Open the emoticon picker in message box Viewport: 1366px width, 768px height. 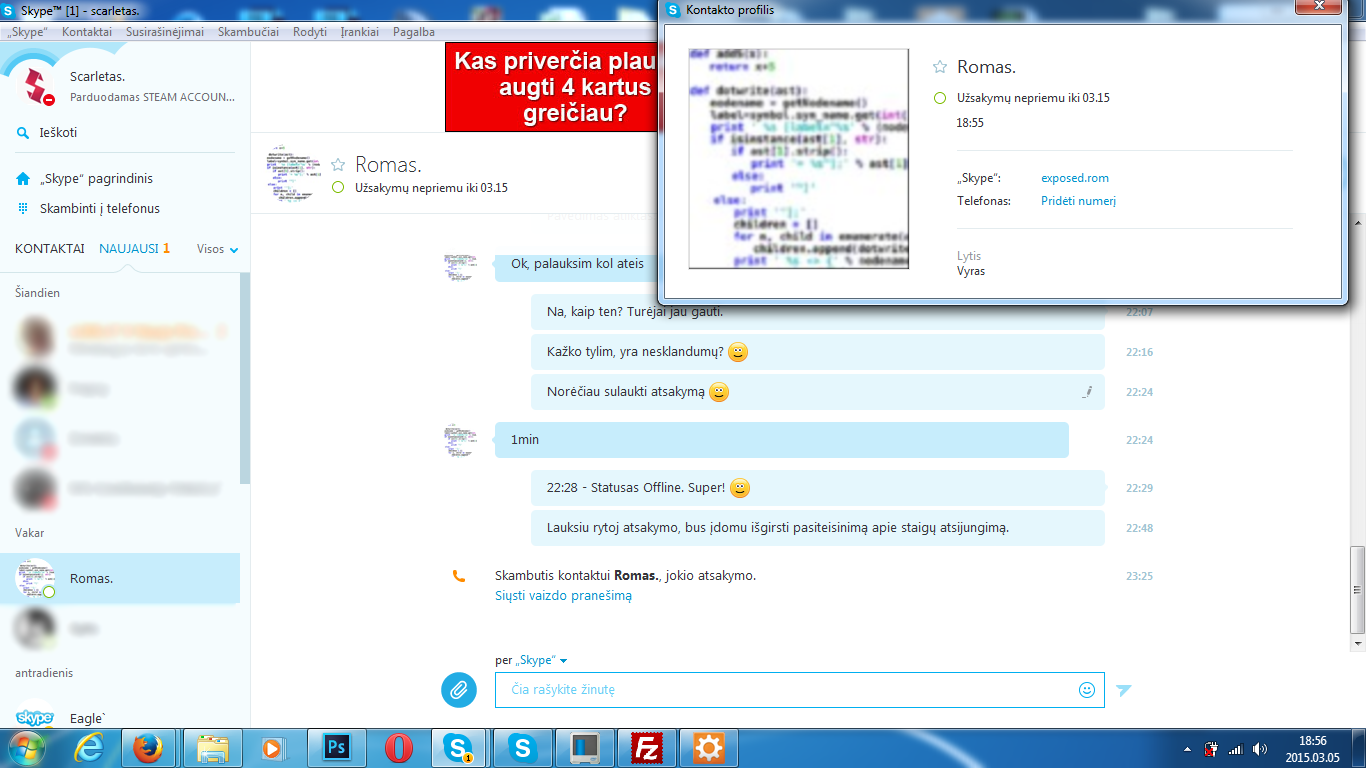pyautogui.click(x=1087, y=689)
